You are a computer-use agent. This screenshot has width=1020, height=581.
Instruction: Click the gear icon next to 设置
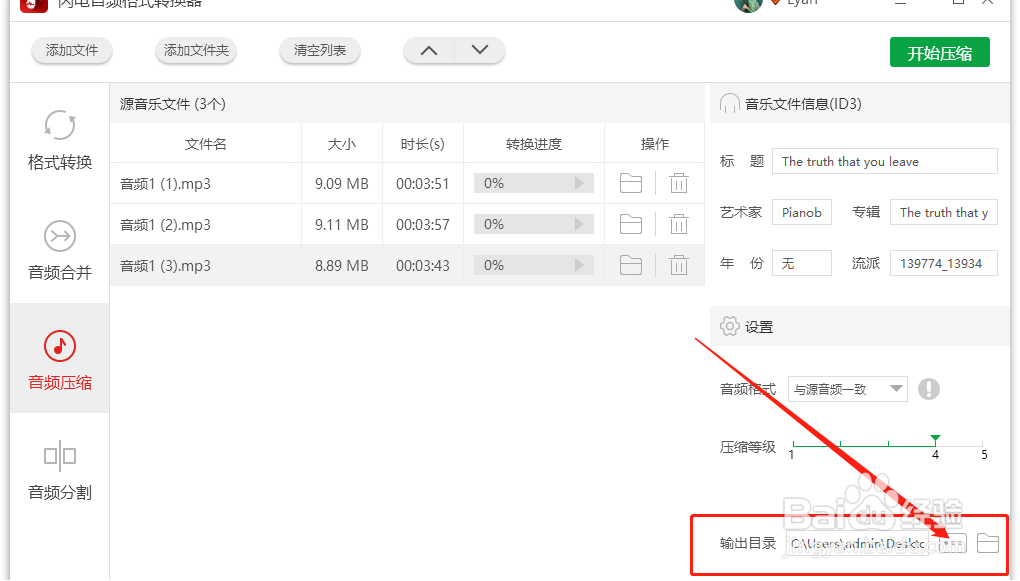coord(729,325)
